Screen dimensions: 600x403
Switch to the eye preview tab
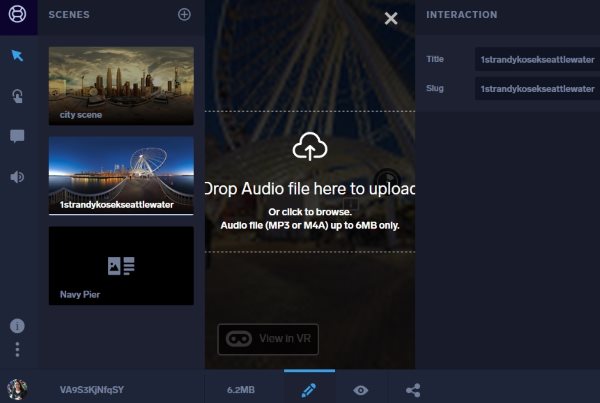(360, 390)
